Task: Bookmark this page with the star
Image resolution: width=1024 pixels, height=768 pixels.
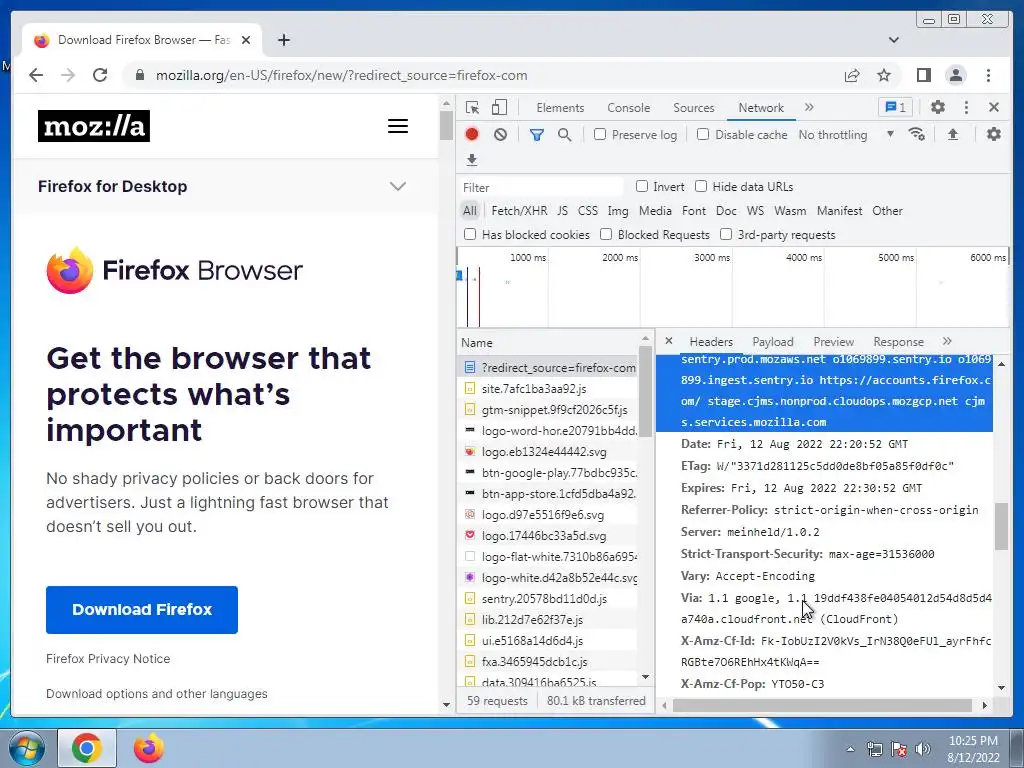Action: point(884,75)
